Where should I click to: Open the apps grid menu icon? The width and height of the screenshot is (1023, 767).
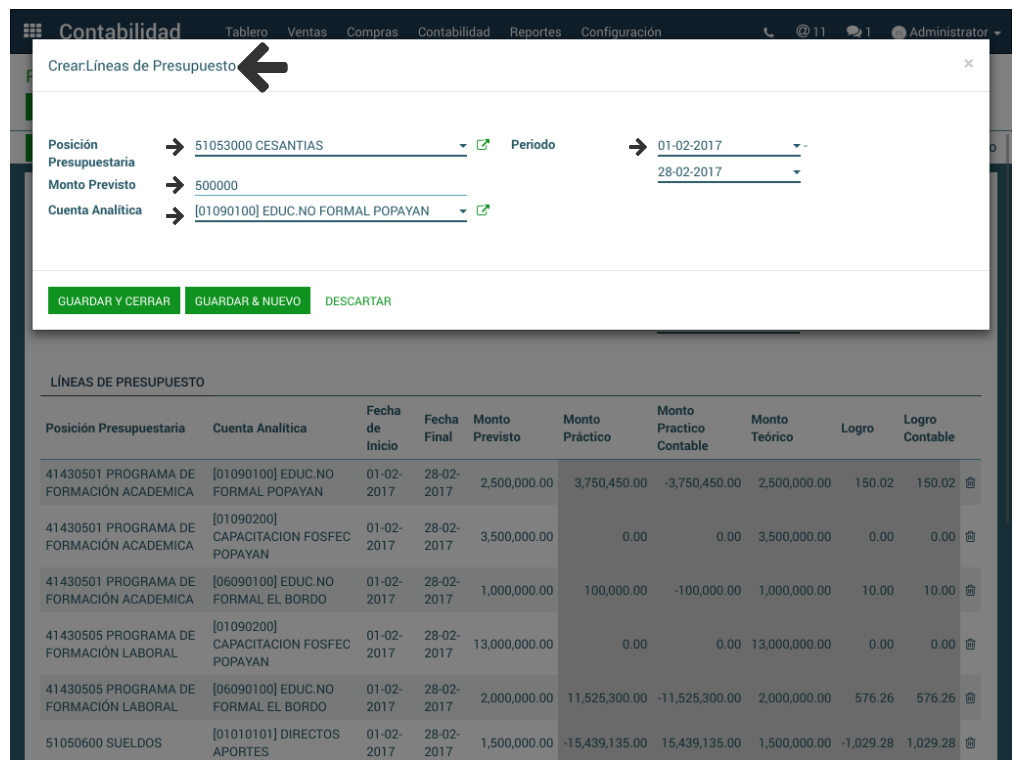click(x=32, y=32)
